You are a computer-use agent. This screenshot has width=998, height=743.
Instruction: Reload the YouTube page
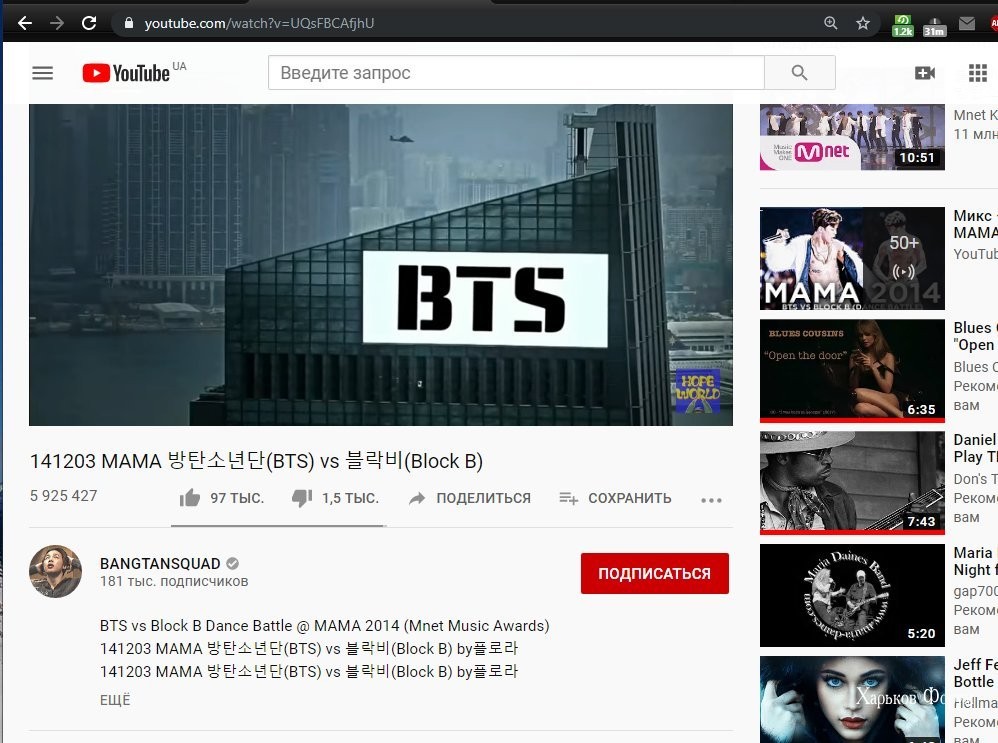coord(89,24)
